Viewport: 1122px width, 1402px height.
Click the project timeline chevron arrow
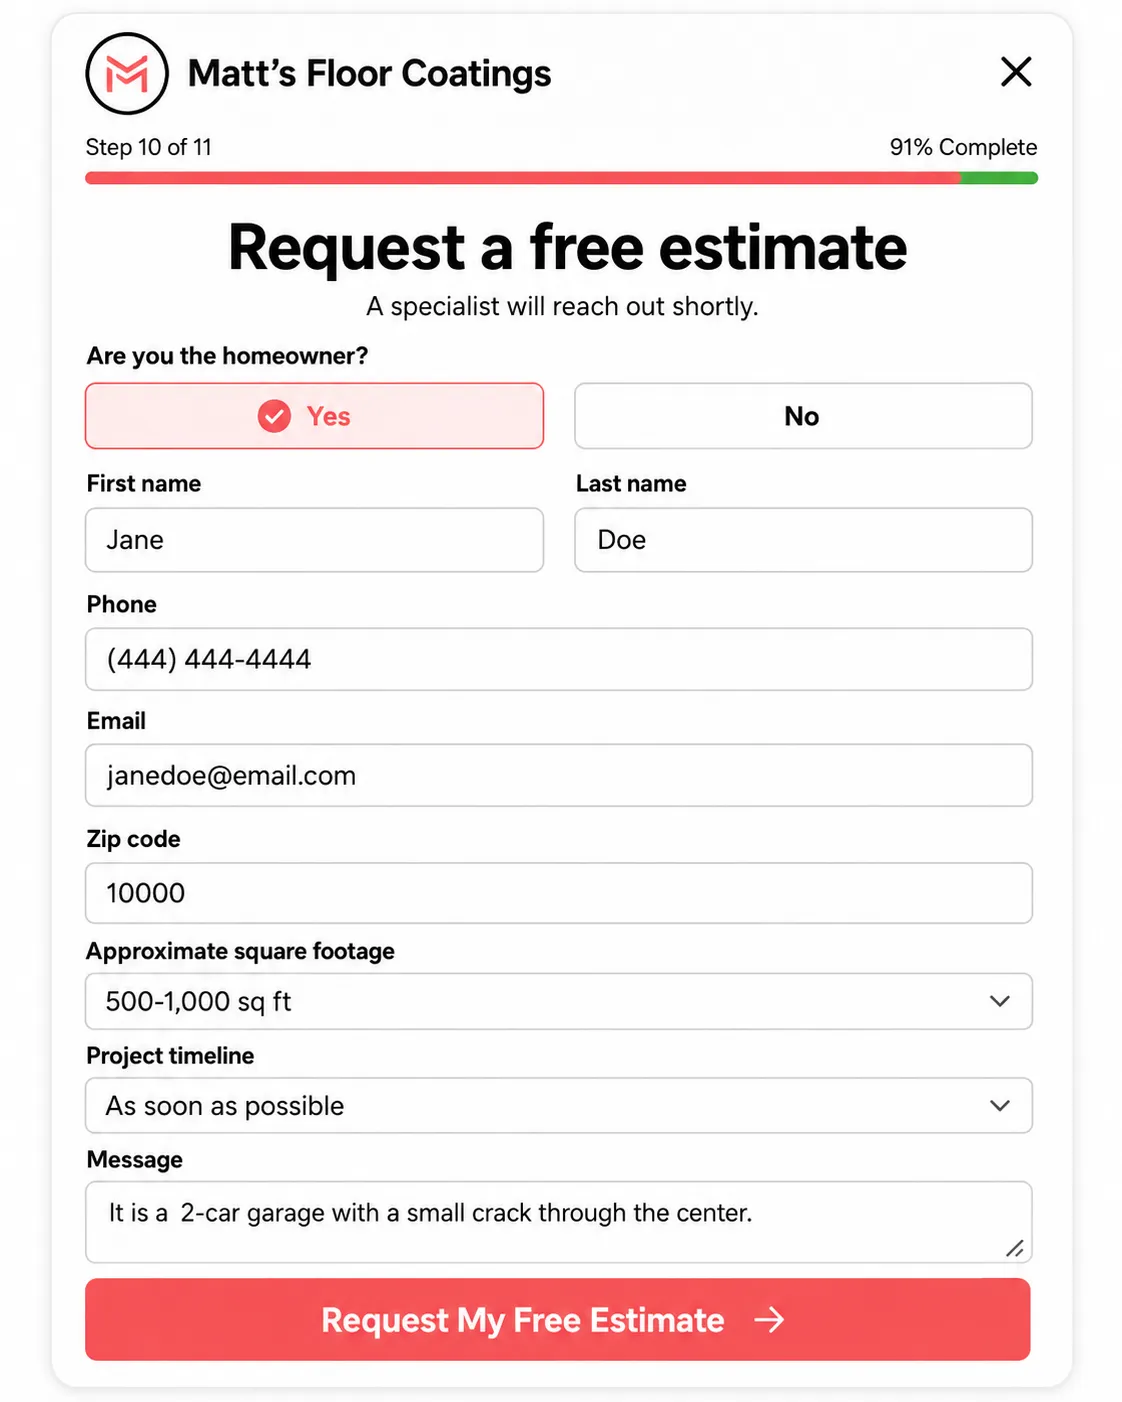[x=1000, y=1105]
